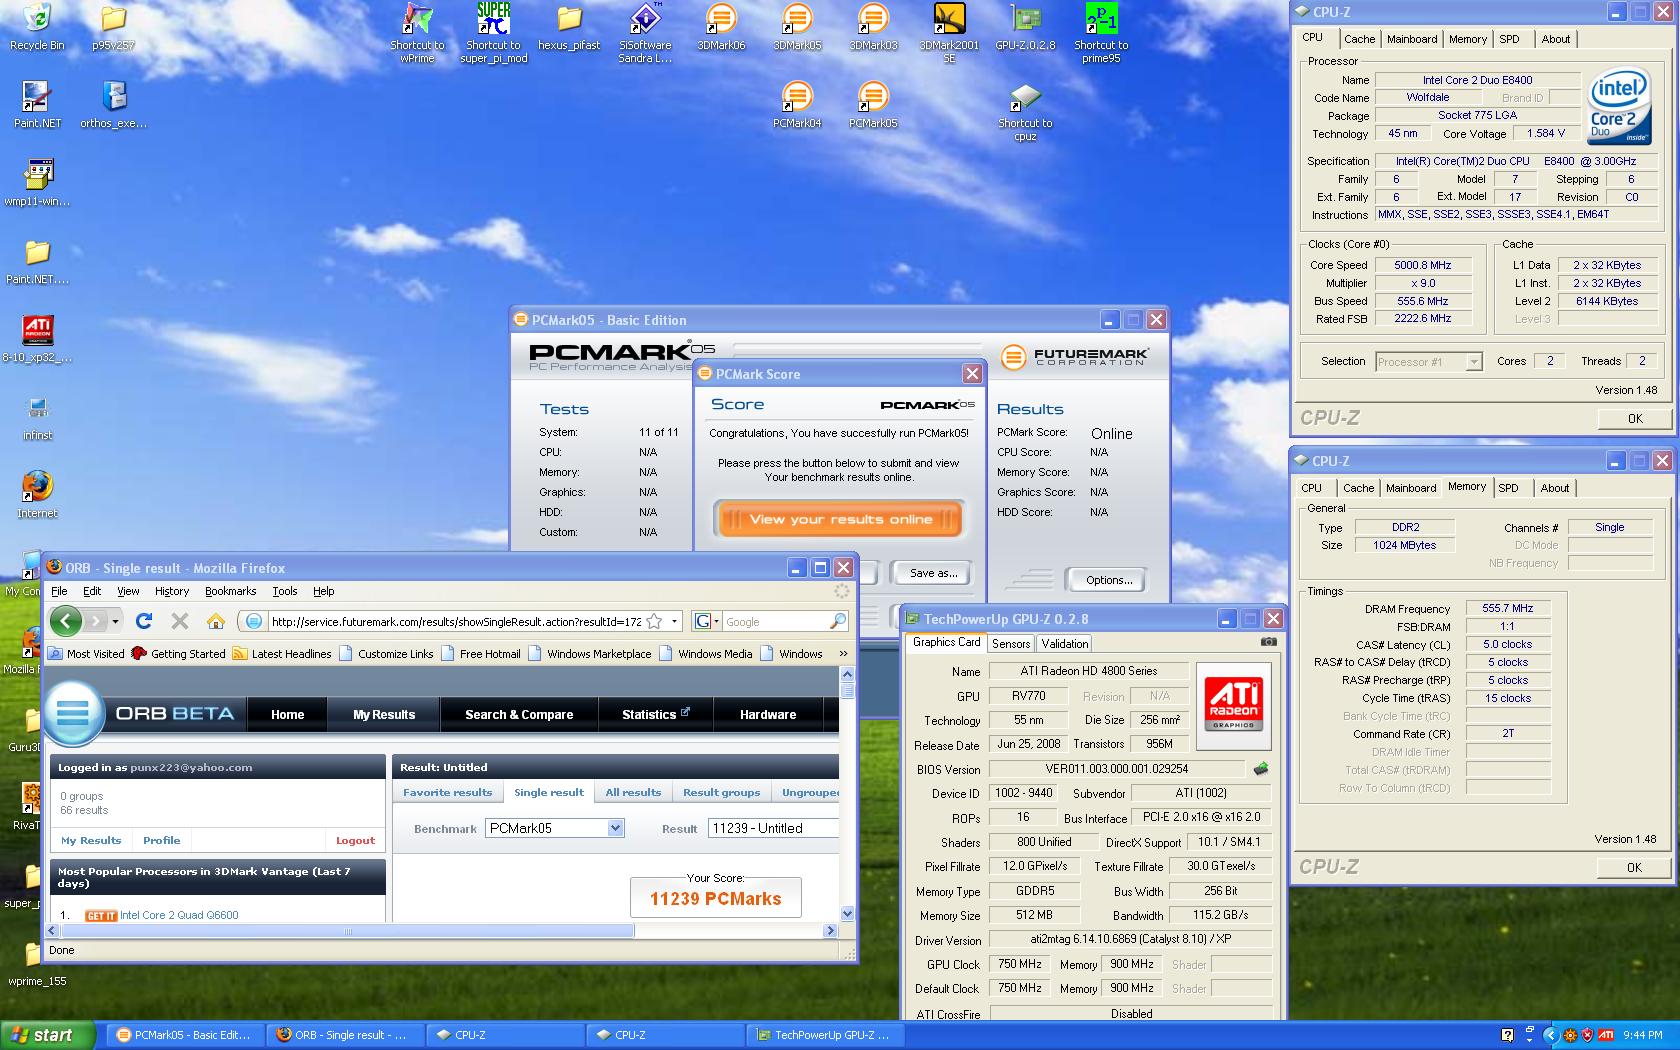Open the Intel Core 2 Quad Q6600 link

[x=179, y=915]
